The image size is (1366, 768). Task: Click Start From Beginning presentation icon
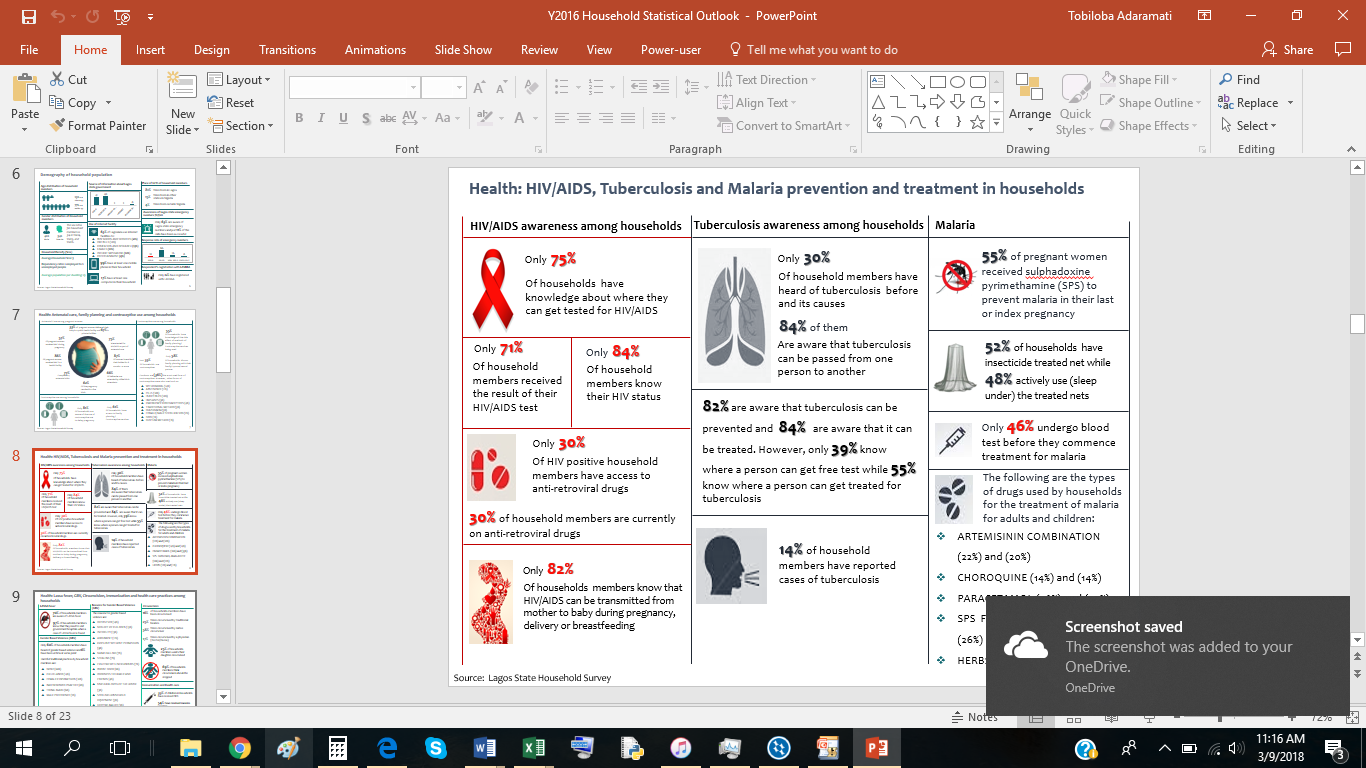click(122, 17)
